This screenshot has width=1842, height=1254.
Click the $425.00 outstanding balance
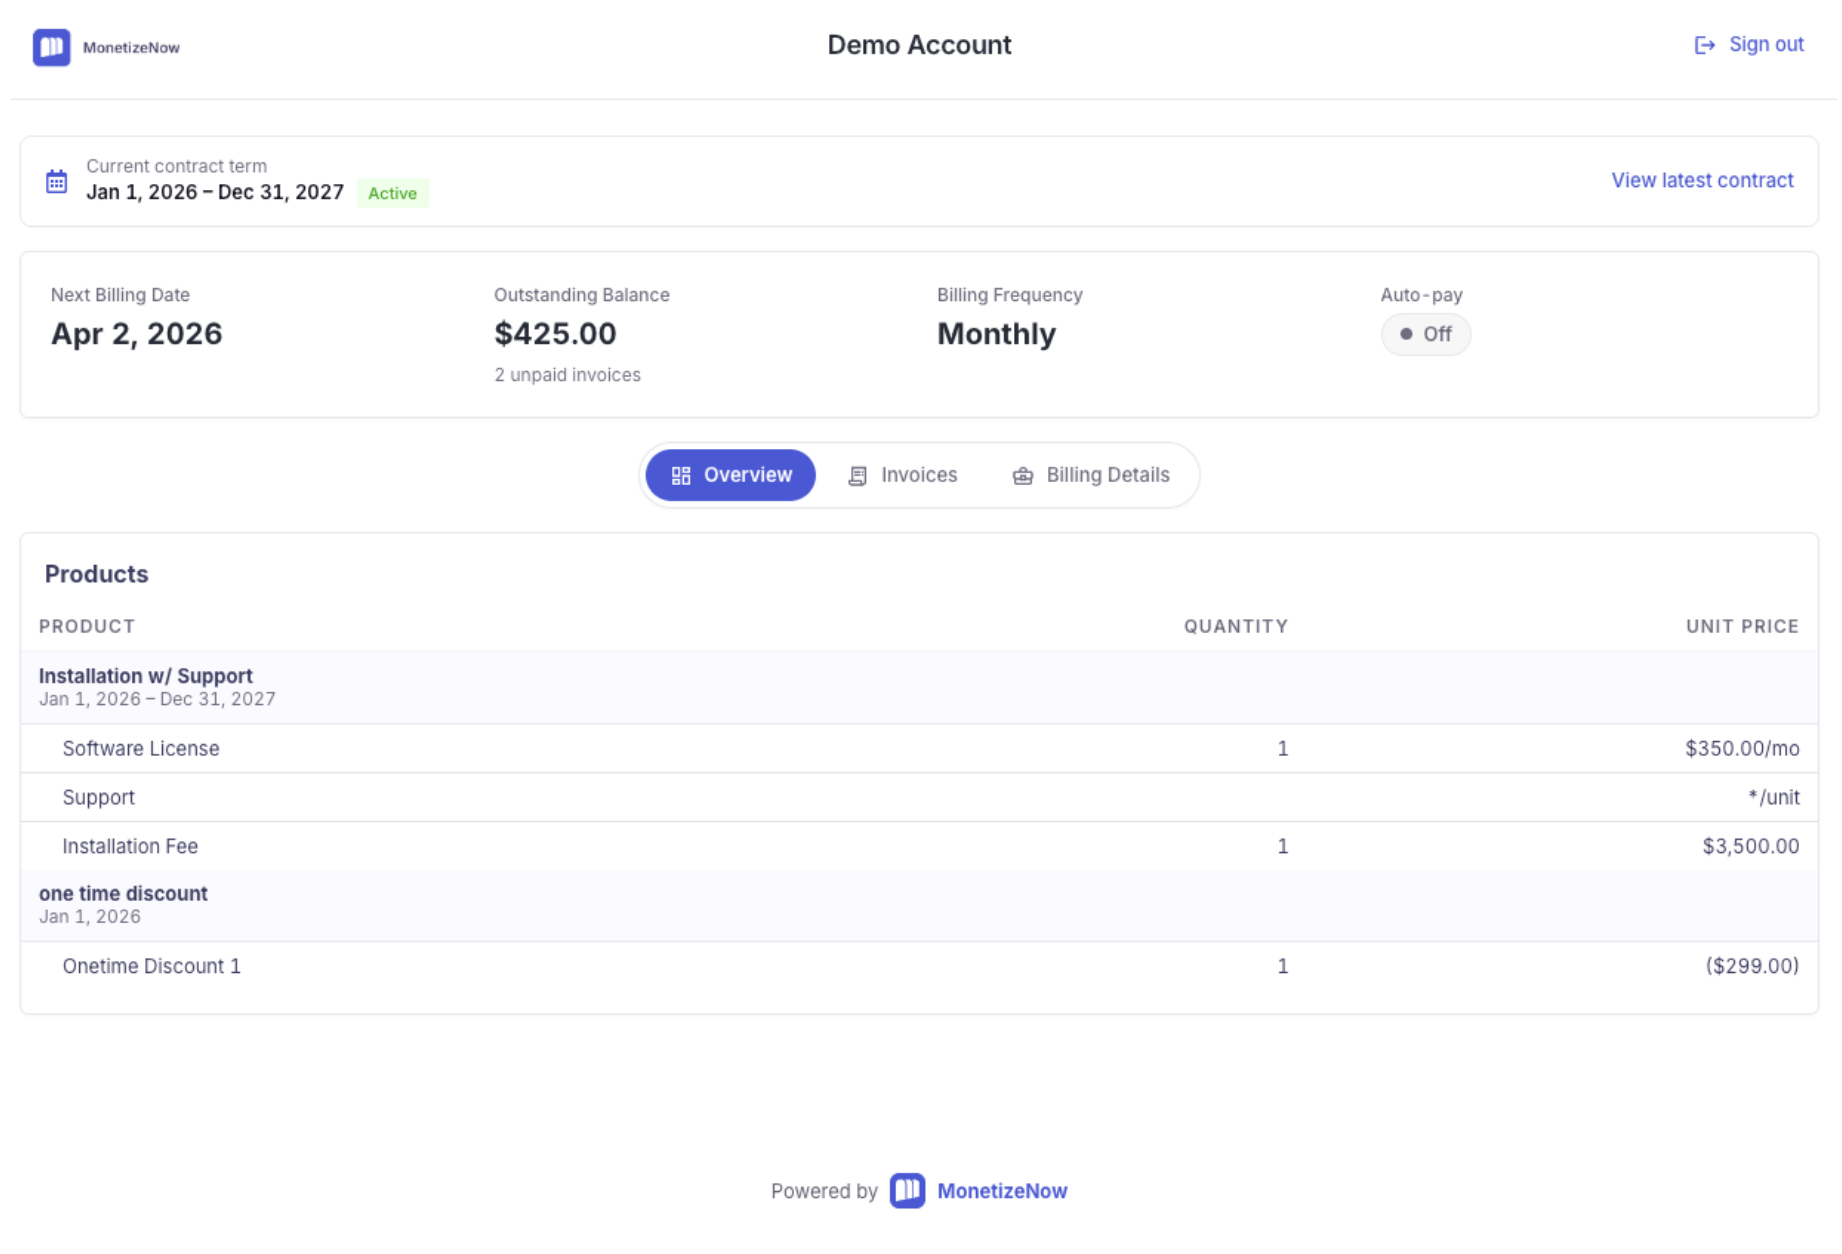[x=555, y=333]
